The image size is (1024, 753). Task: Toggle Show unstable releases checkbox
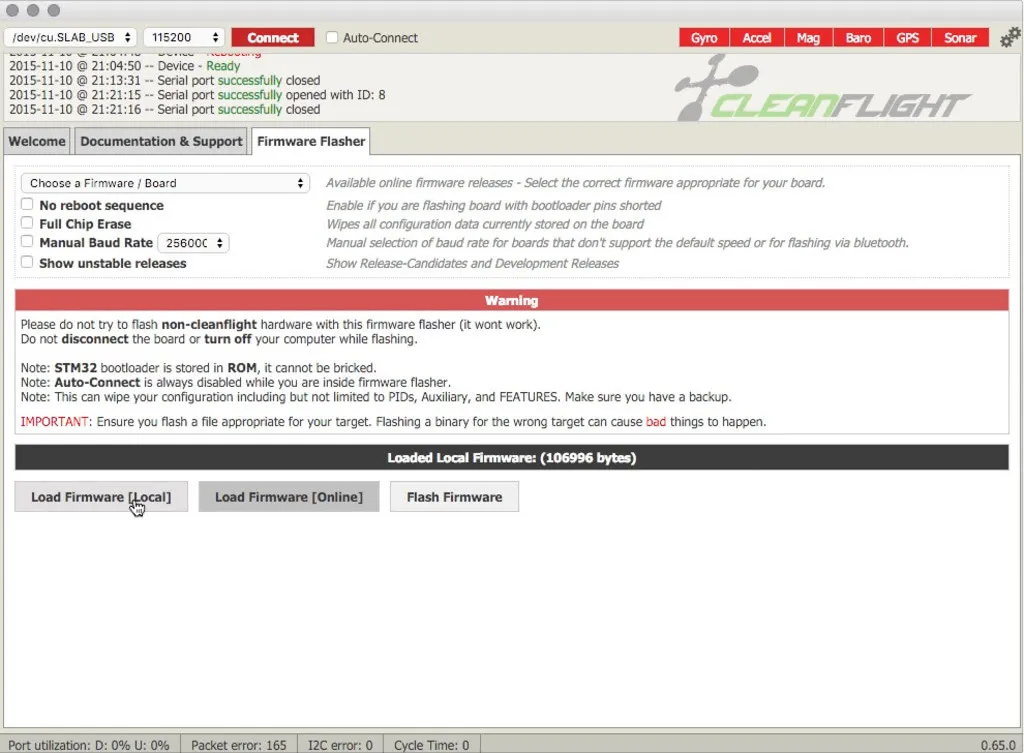pos(28,263)
